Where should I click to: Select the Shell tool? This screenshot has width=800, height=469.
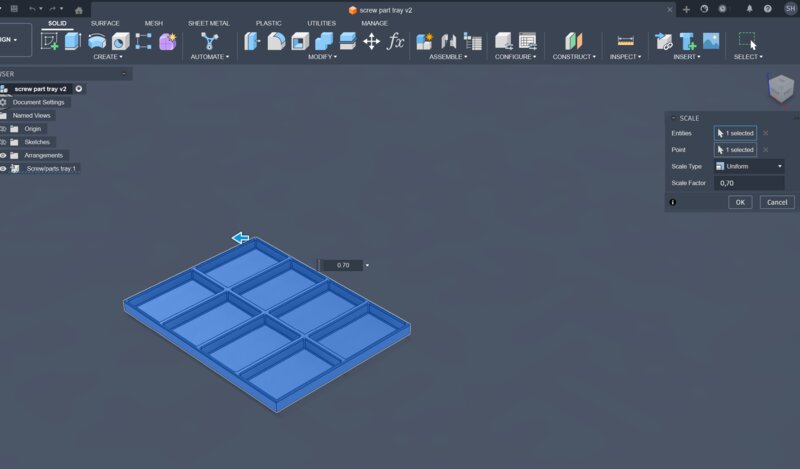[300, 41]
